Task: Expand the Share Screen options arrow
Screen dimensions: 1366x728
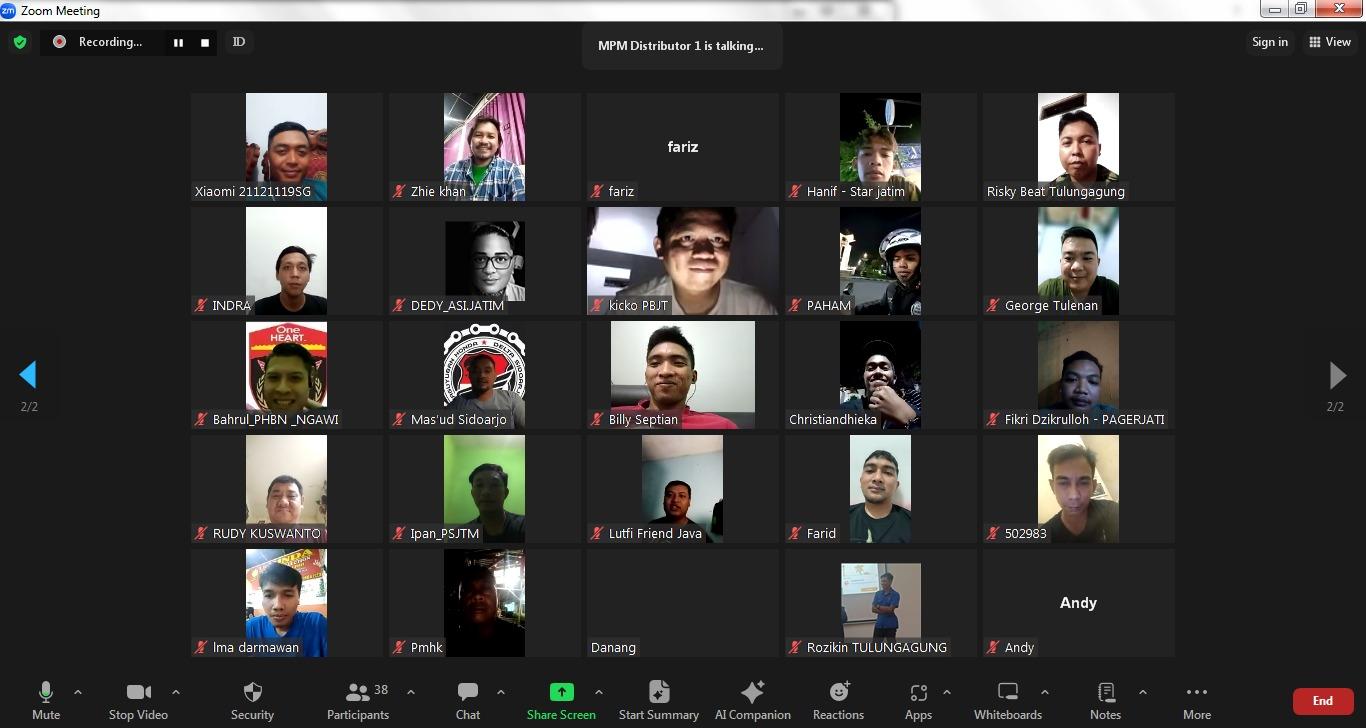Action: tap(599, 692)
